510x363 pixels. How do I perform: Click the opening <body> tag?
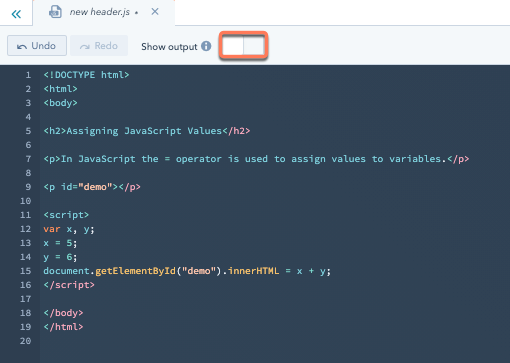pos(60,103)
